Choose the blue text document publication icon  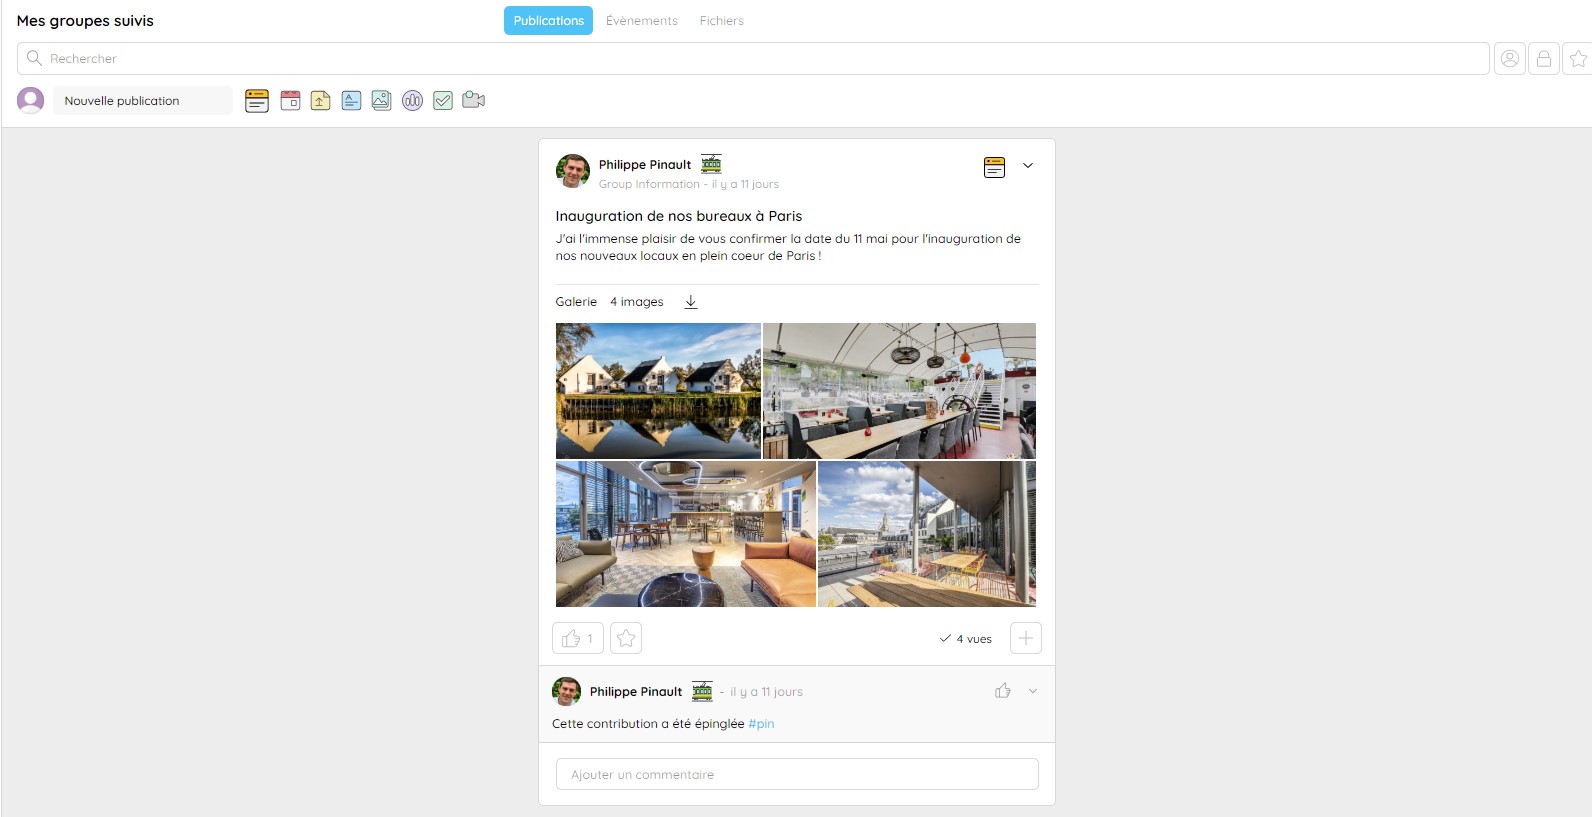(351, 100)
